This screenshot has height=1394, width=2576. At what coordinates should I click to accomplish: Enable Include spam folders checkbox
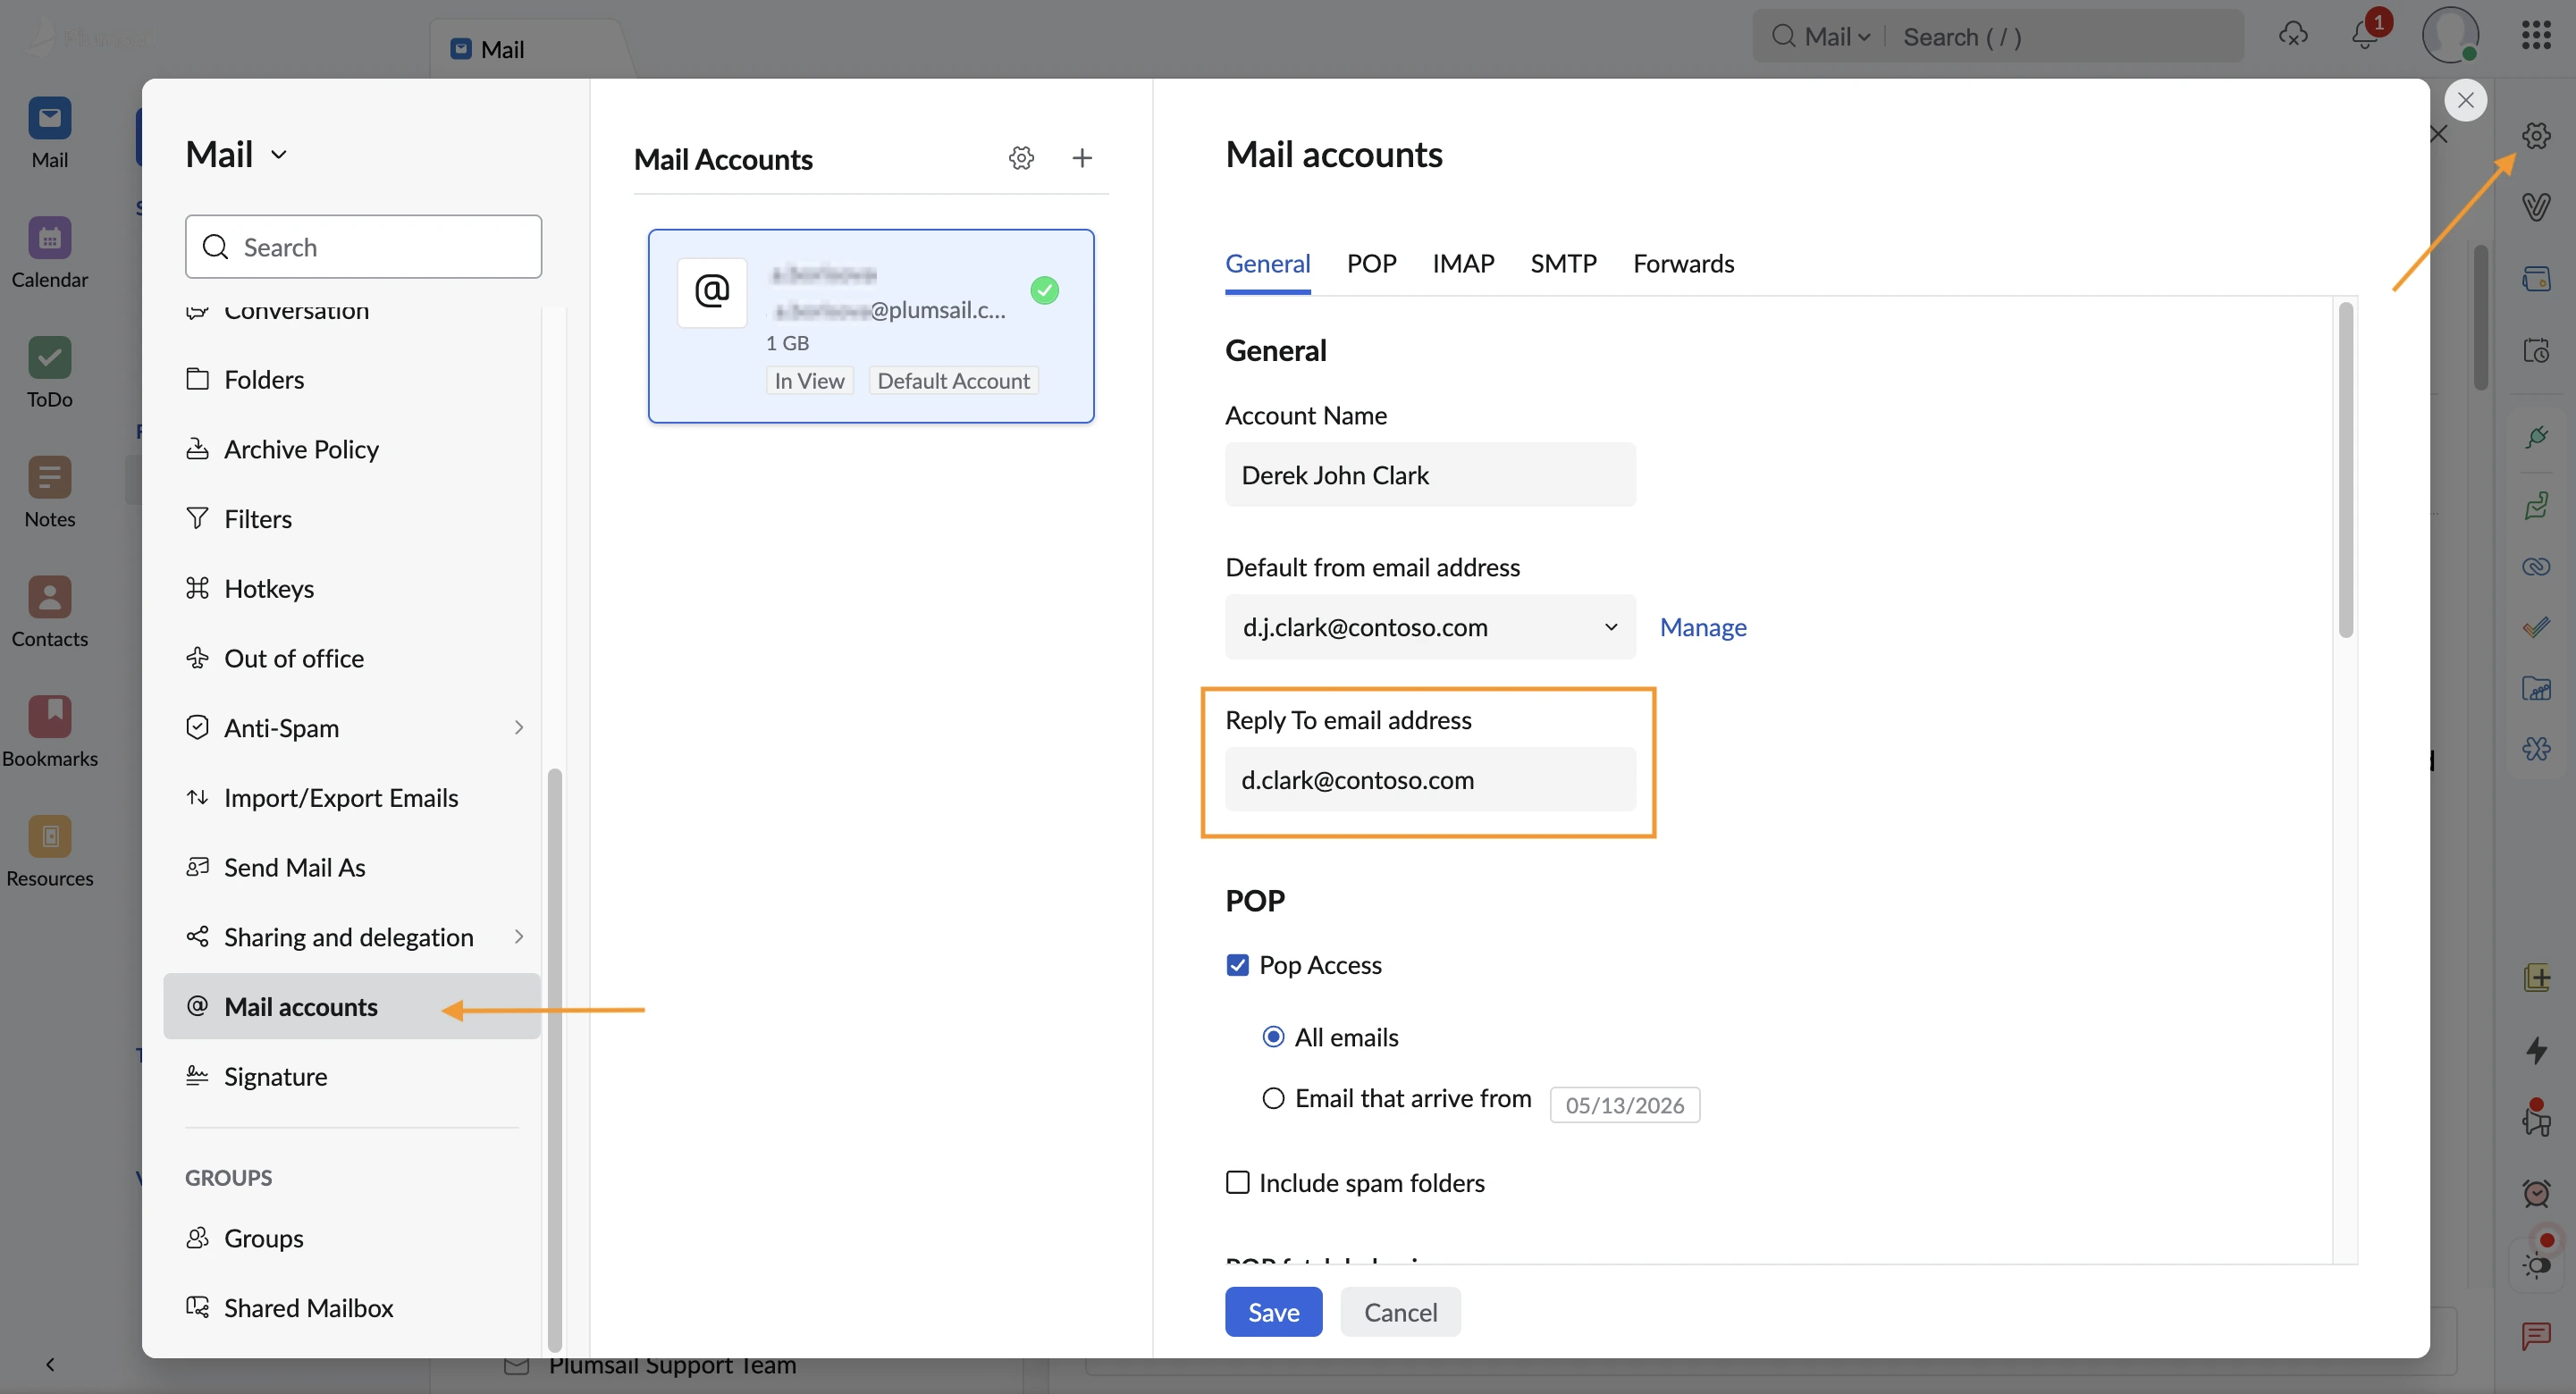(1237, 1183)
